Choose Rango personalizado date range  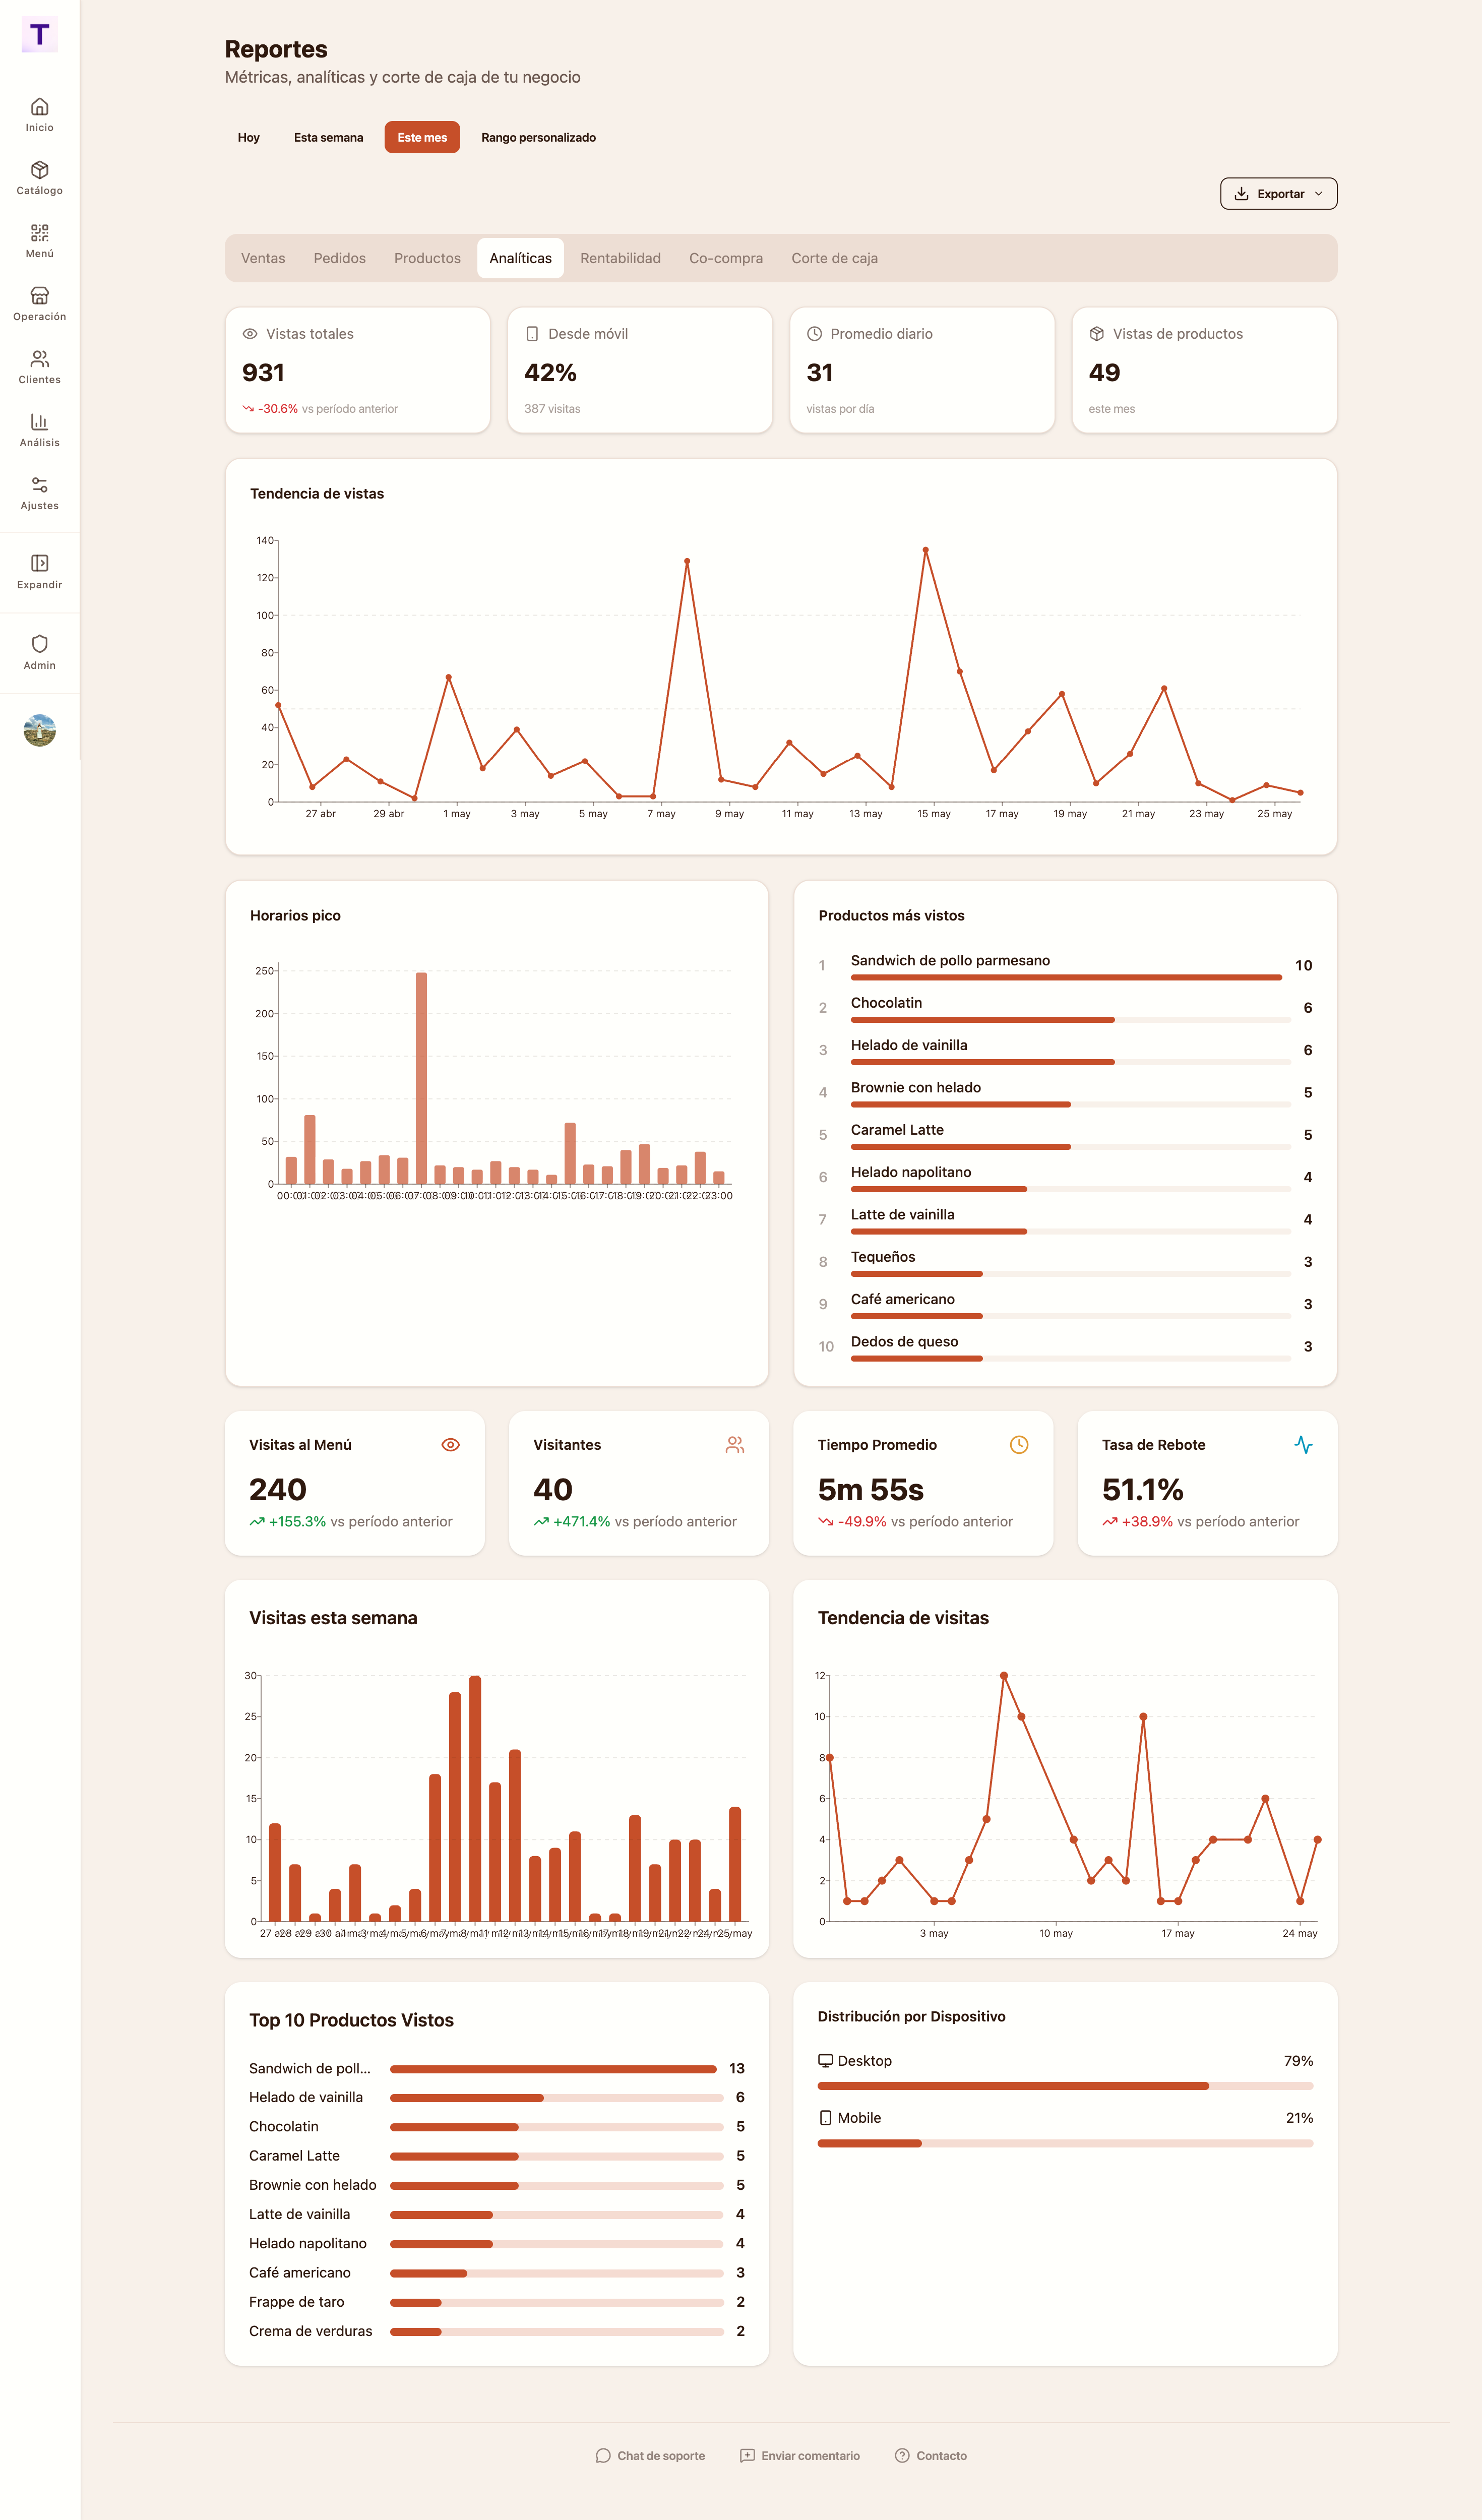click(x=538, y=137)
